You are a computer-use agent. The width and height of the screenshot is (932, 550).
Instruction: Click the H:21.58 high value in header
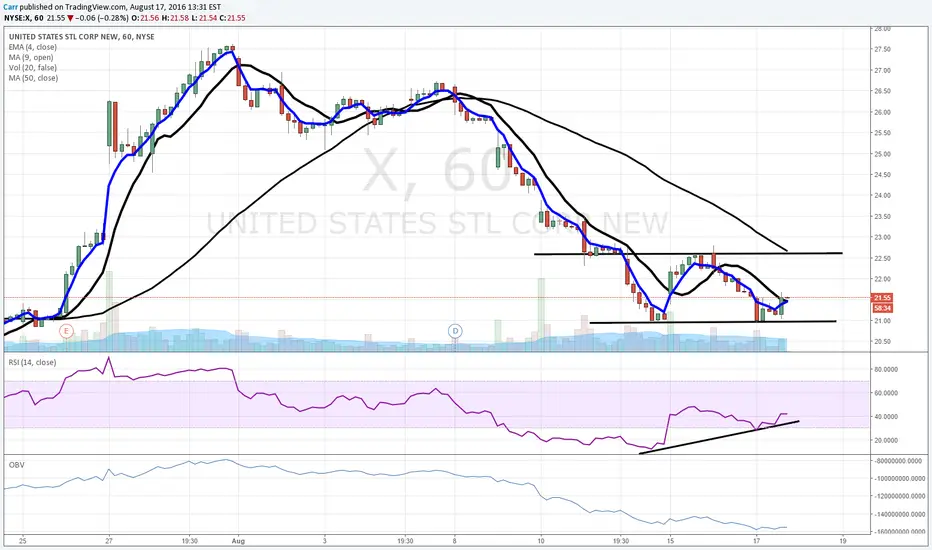(x=175, y=18)
